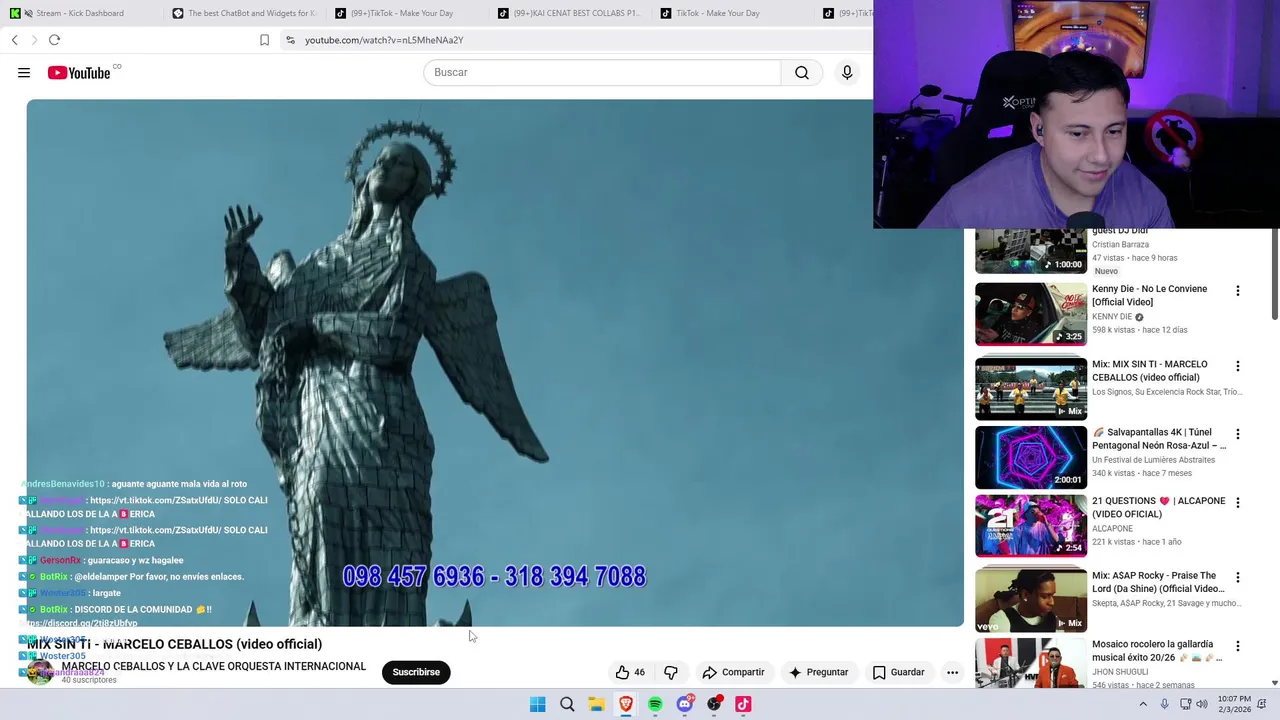Open TikTok app from taskbar
1280x720 pixels.
tap(743, 704)
